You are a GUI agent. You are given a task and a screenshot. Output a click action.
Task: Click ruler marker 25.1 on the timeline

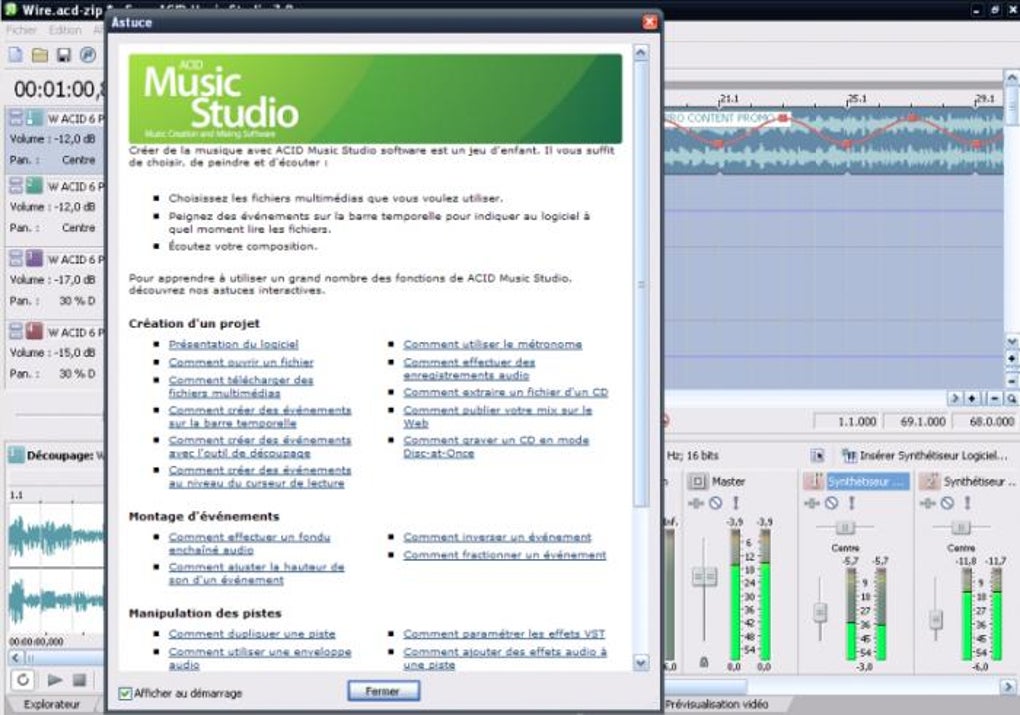point(857,99)
